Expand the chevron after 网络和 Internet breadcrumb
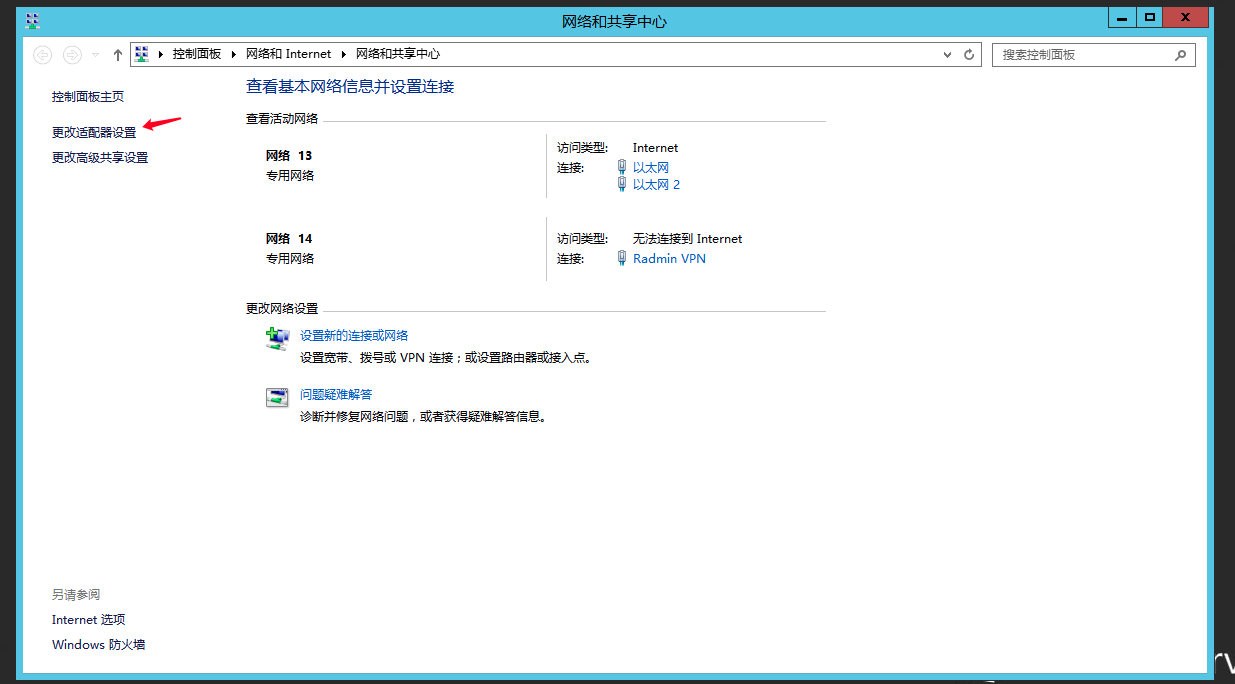The width and height of the screenshot is (1235, 684). click(344, 54)
